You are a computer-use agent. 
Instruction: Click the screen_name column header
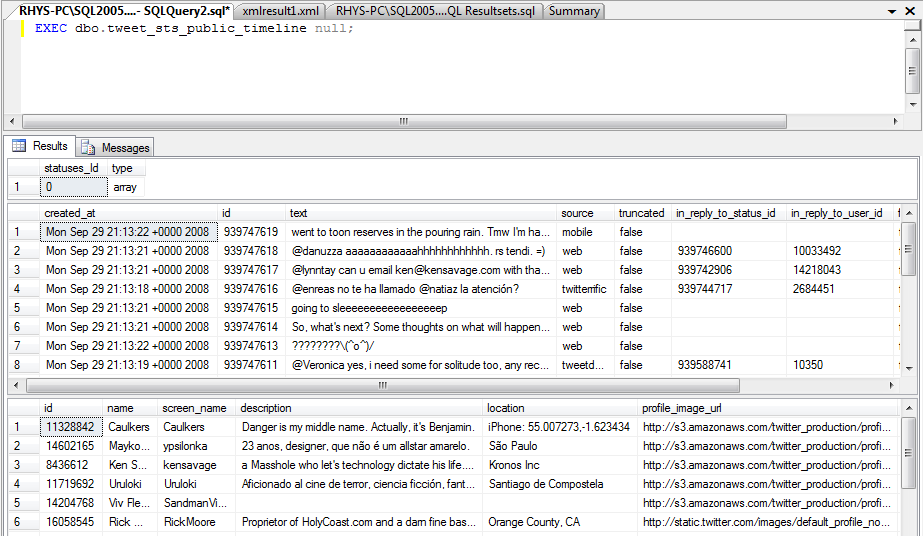pyautogui.click(x=196, y=408)
